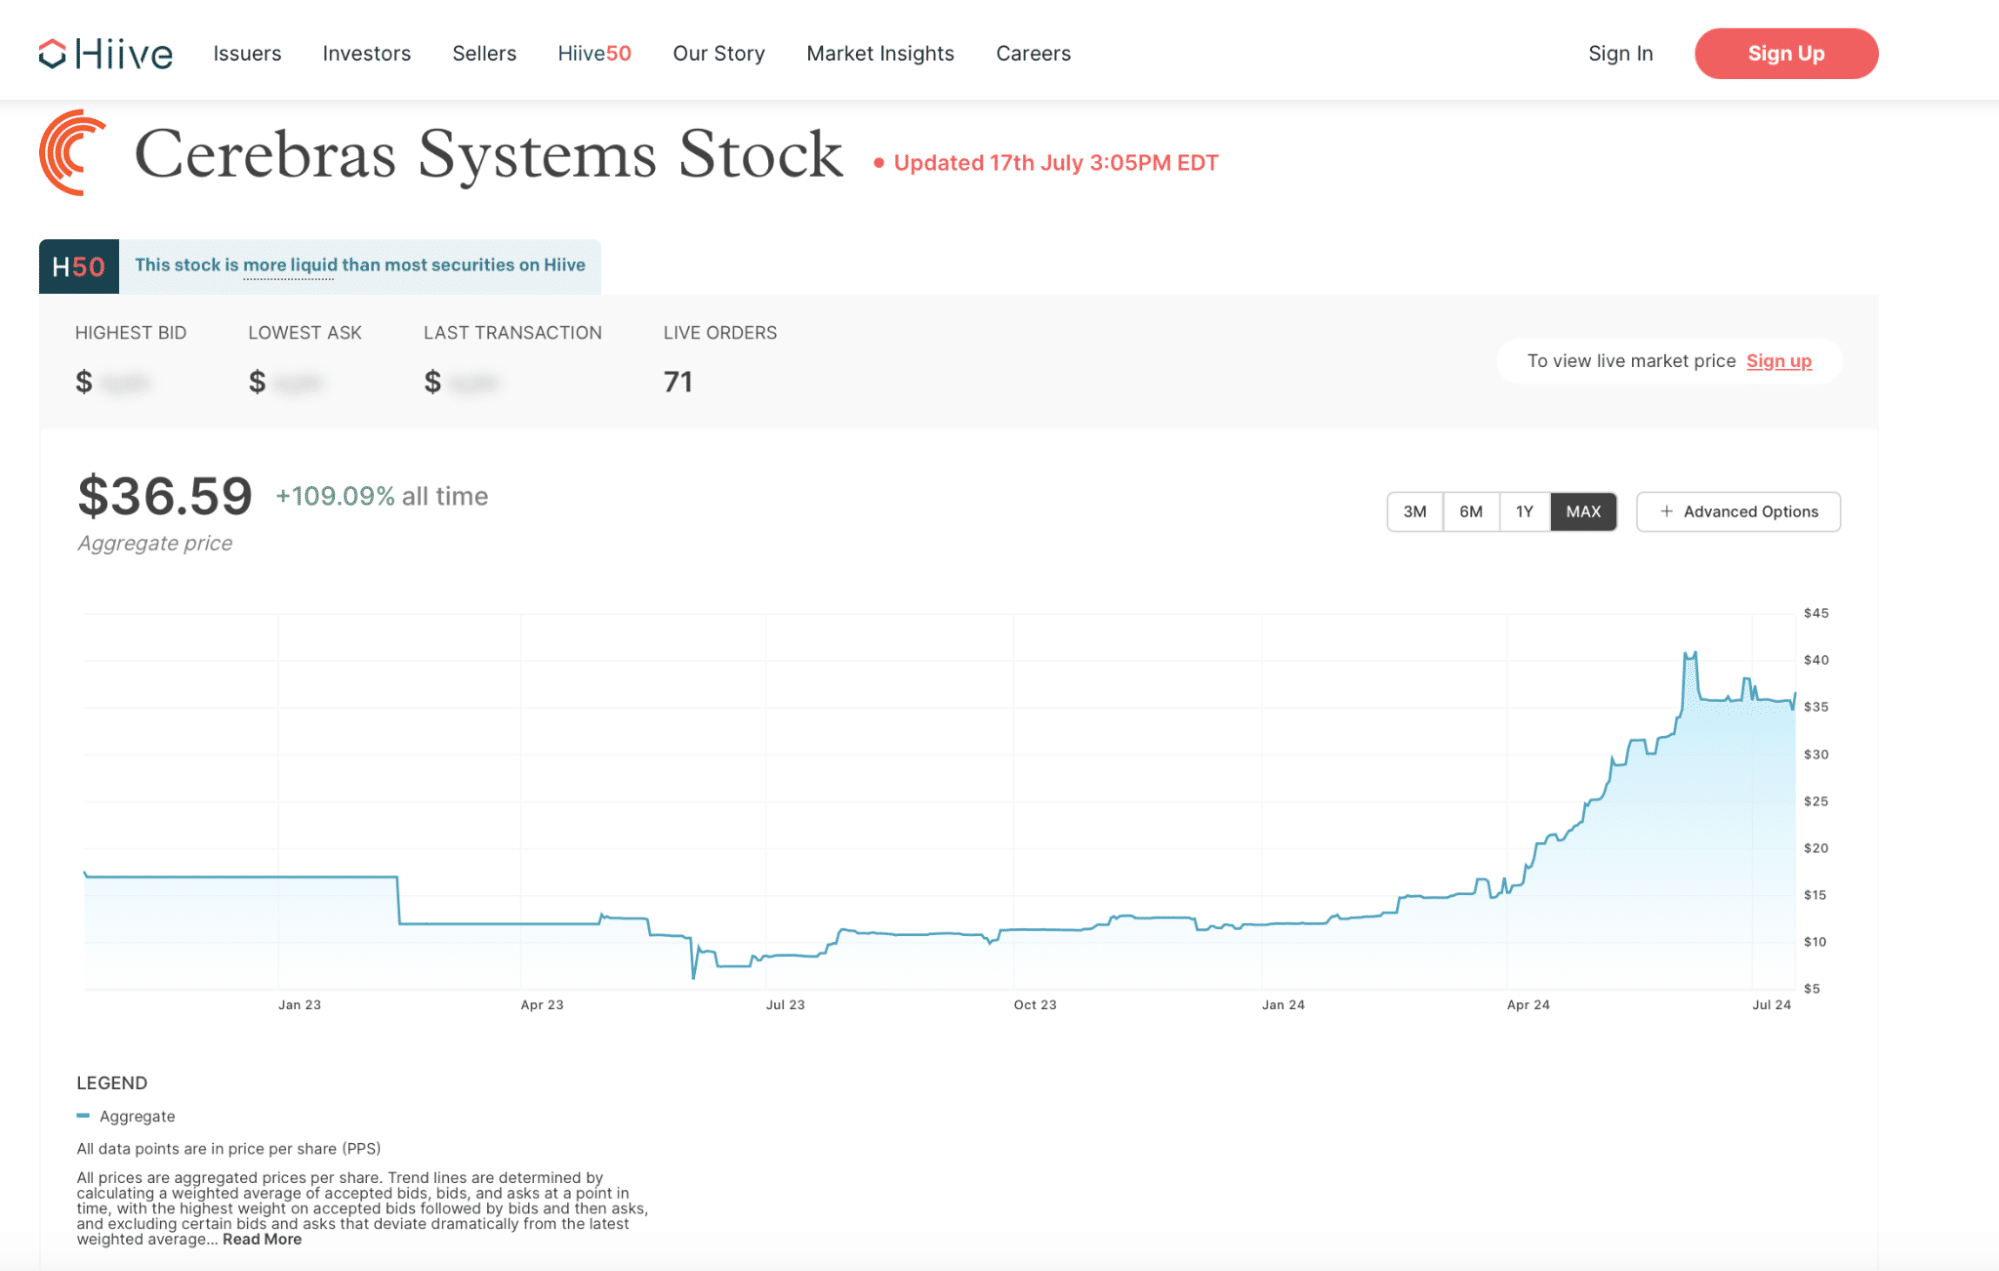Viewport: 1999px width, 1271px height.
Task: Open the Hiive50 navigation item
Action: click(594, 53)
